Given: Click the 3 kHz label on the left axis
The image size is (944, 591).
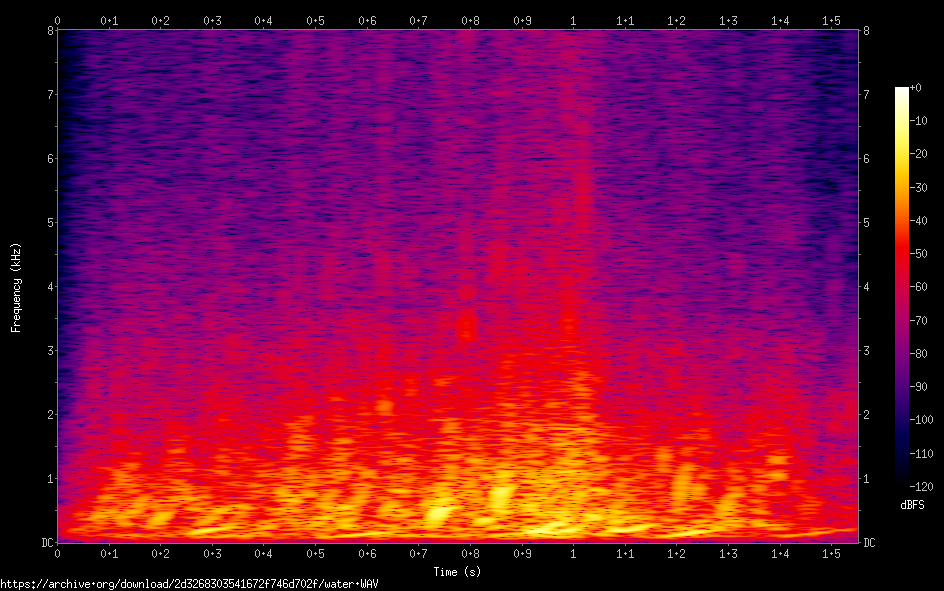Looking at the screenshot, I should [x=49, y=351].
